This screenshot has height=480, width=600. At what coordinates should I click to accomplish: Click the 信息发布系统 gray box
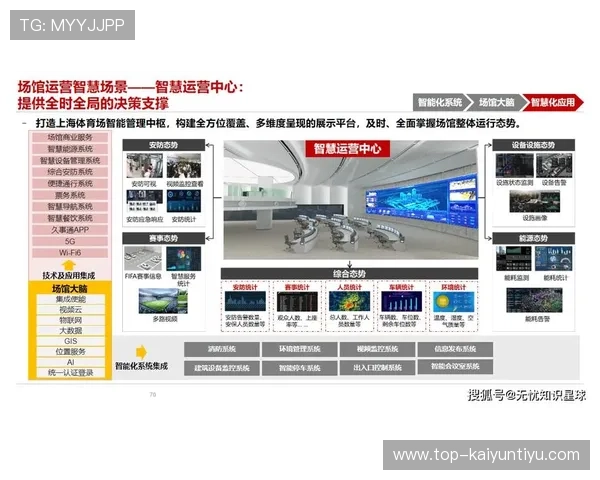pyautogui.click(x=455, y=349)
